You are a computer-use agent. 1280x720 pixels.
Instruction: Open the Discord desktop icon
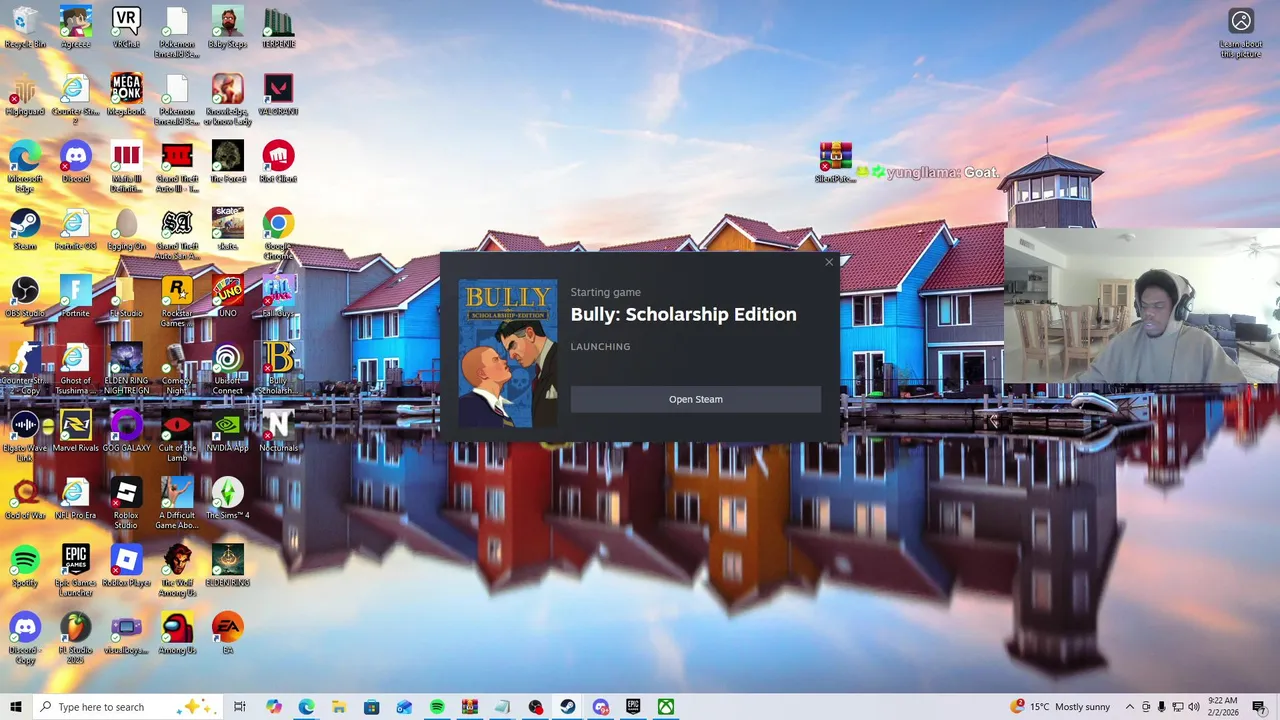[x=75, y=161]
